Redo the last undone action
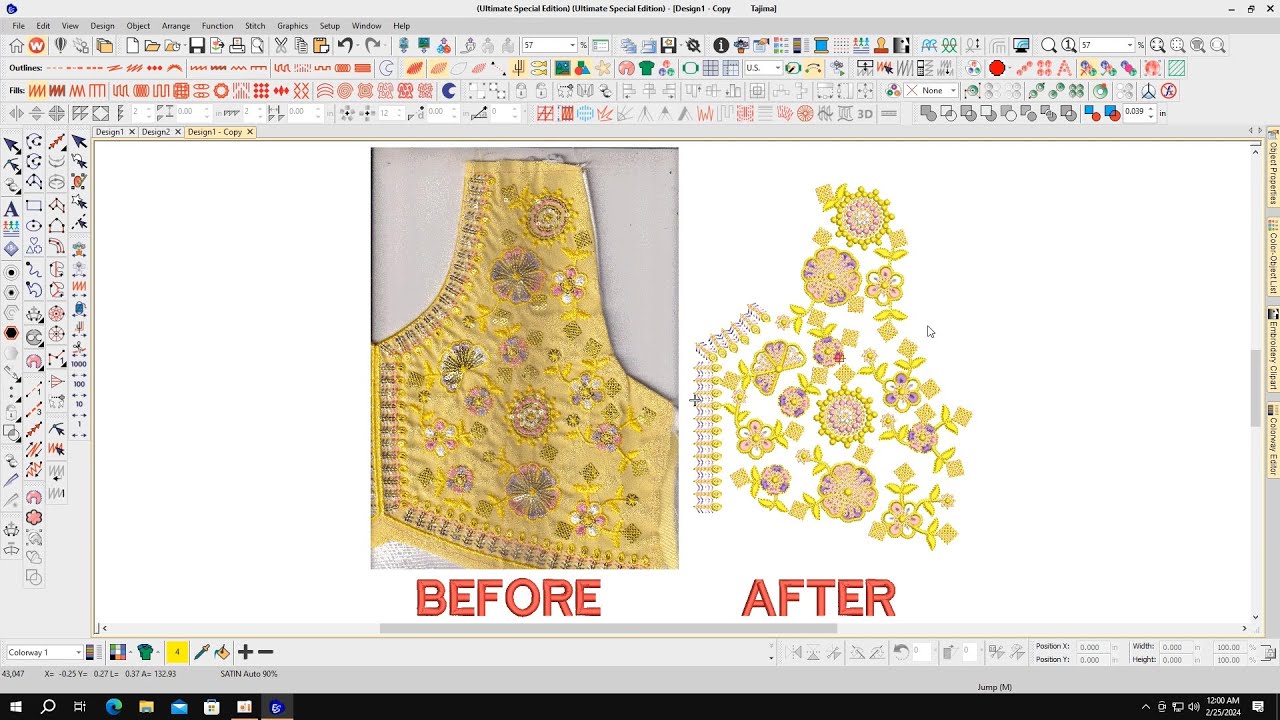The width and height of the screenshot is (1280, 720). pos(373,45)
